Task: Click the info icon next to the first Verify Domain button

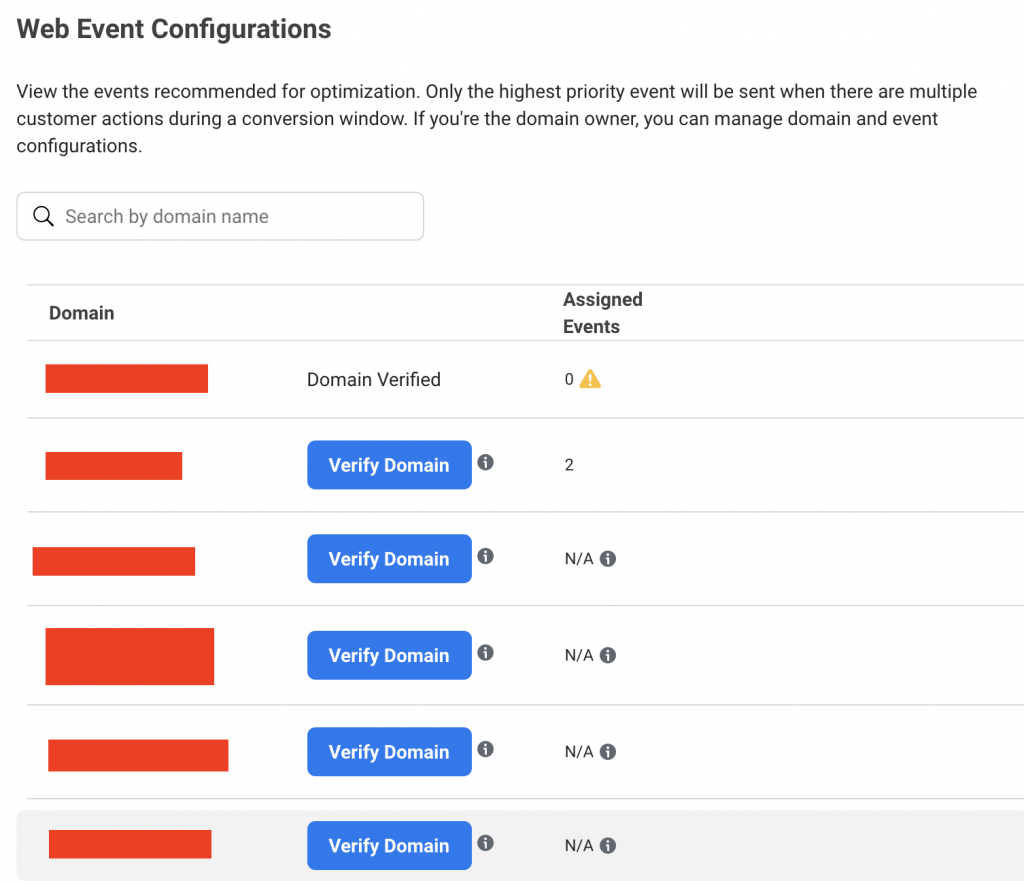Action: click(x=485, y=462)
